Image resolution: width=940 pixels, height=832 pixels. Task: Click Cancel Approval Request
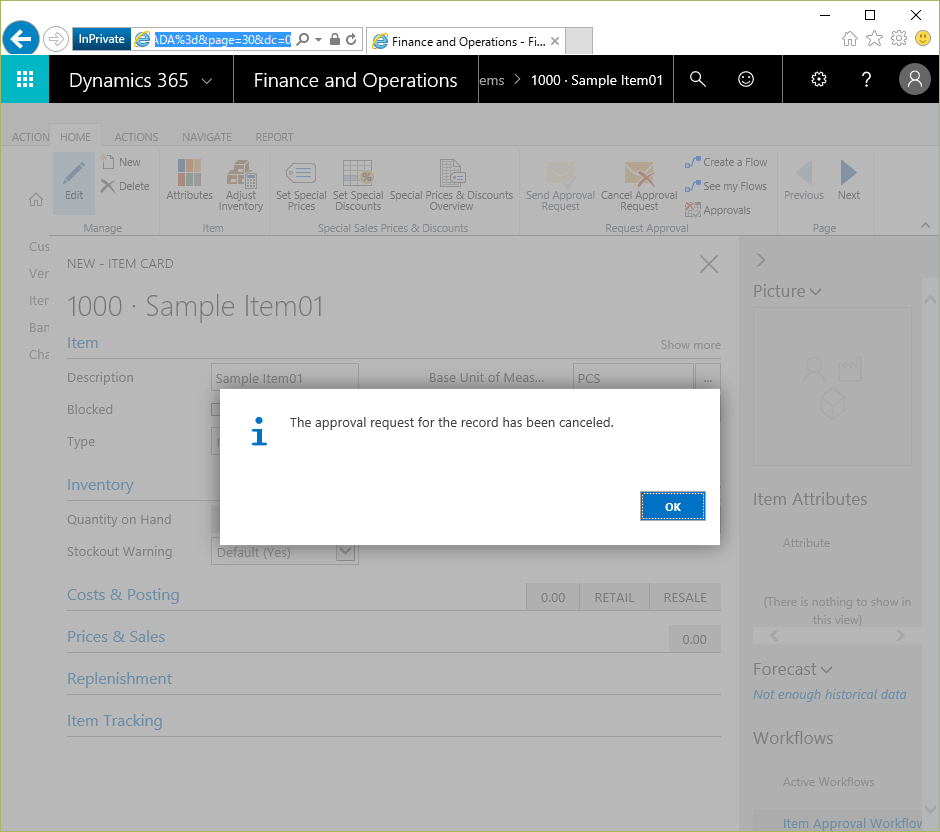[x=639, y=186]
